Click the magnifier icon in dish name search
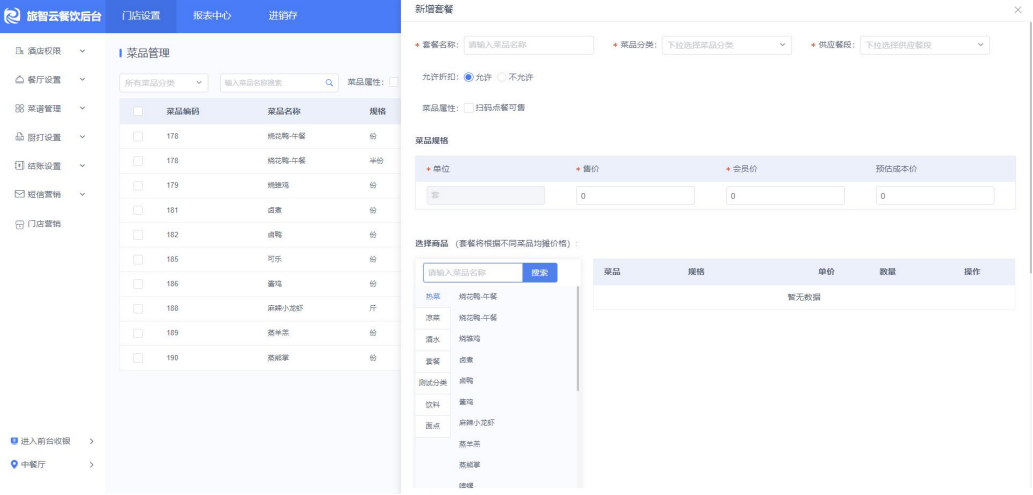This screenshot has height=495, width=1033. click(329, 83)
